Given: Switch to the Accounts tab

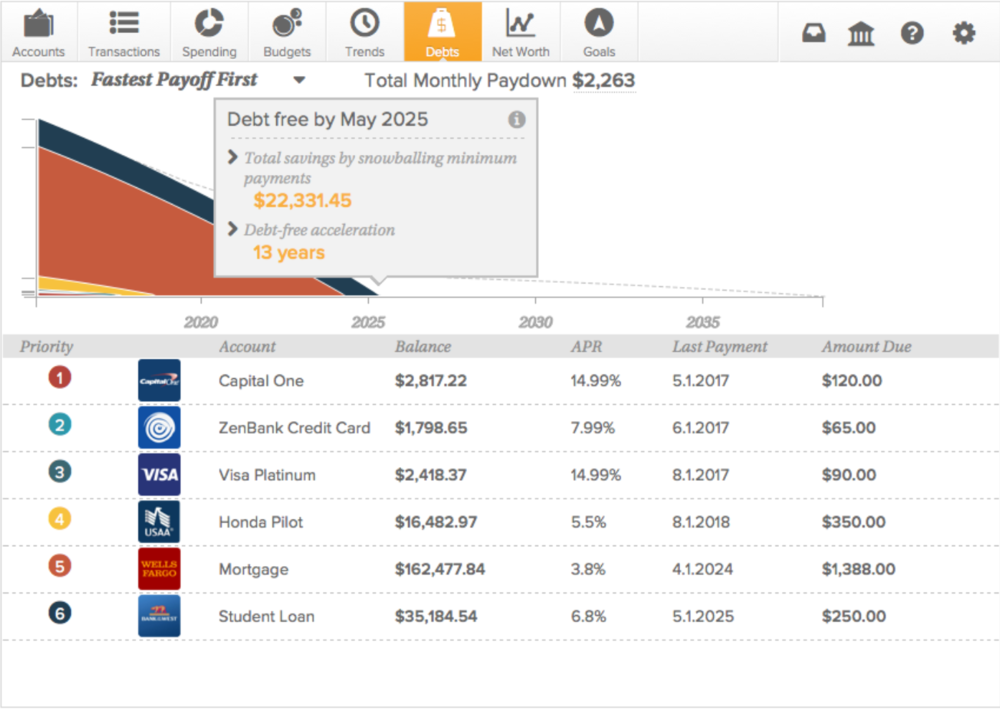Looking at the screenshot, I should [x=39, y=32].
